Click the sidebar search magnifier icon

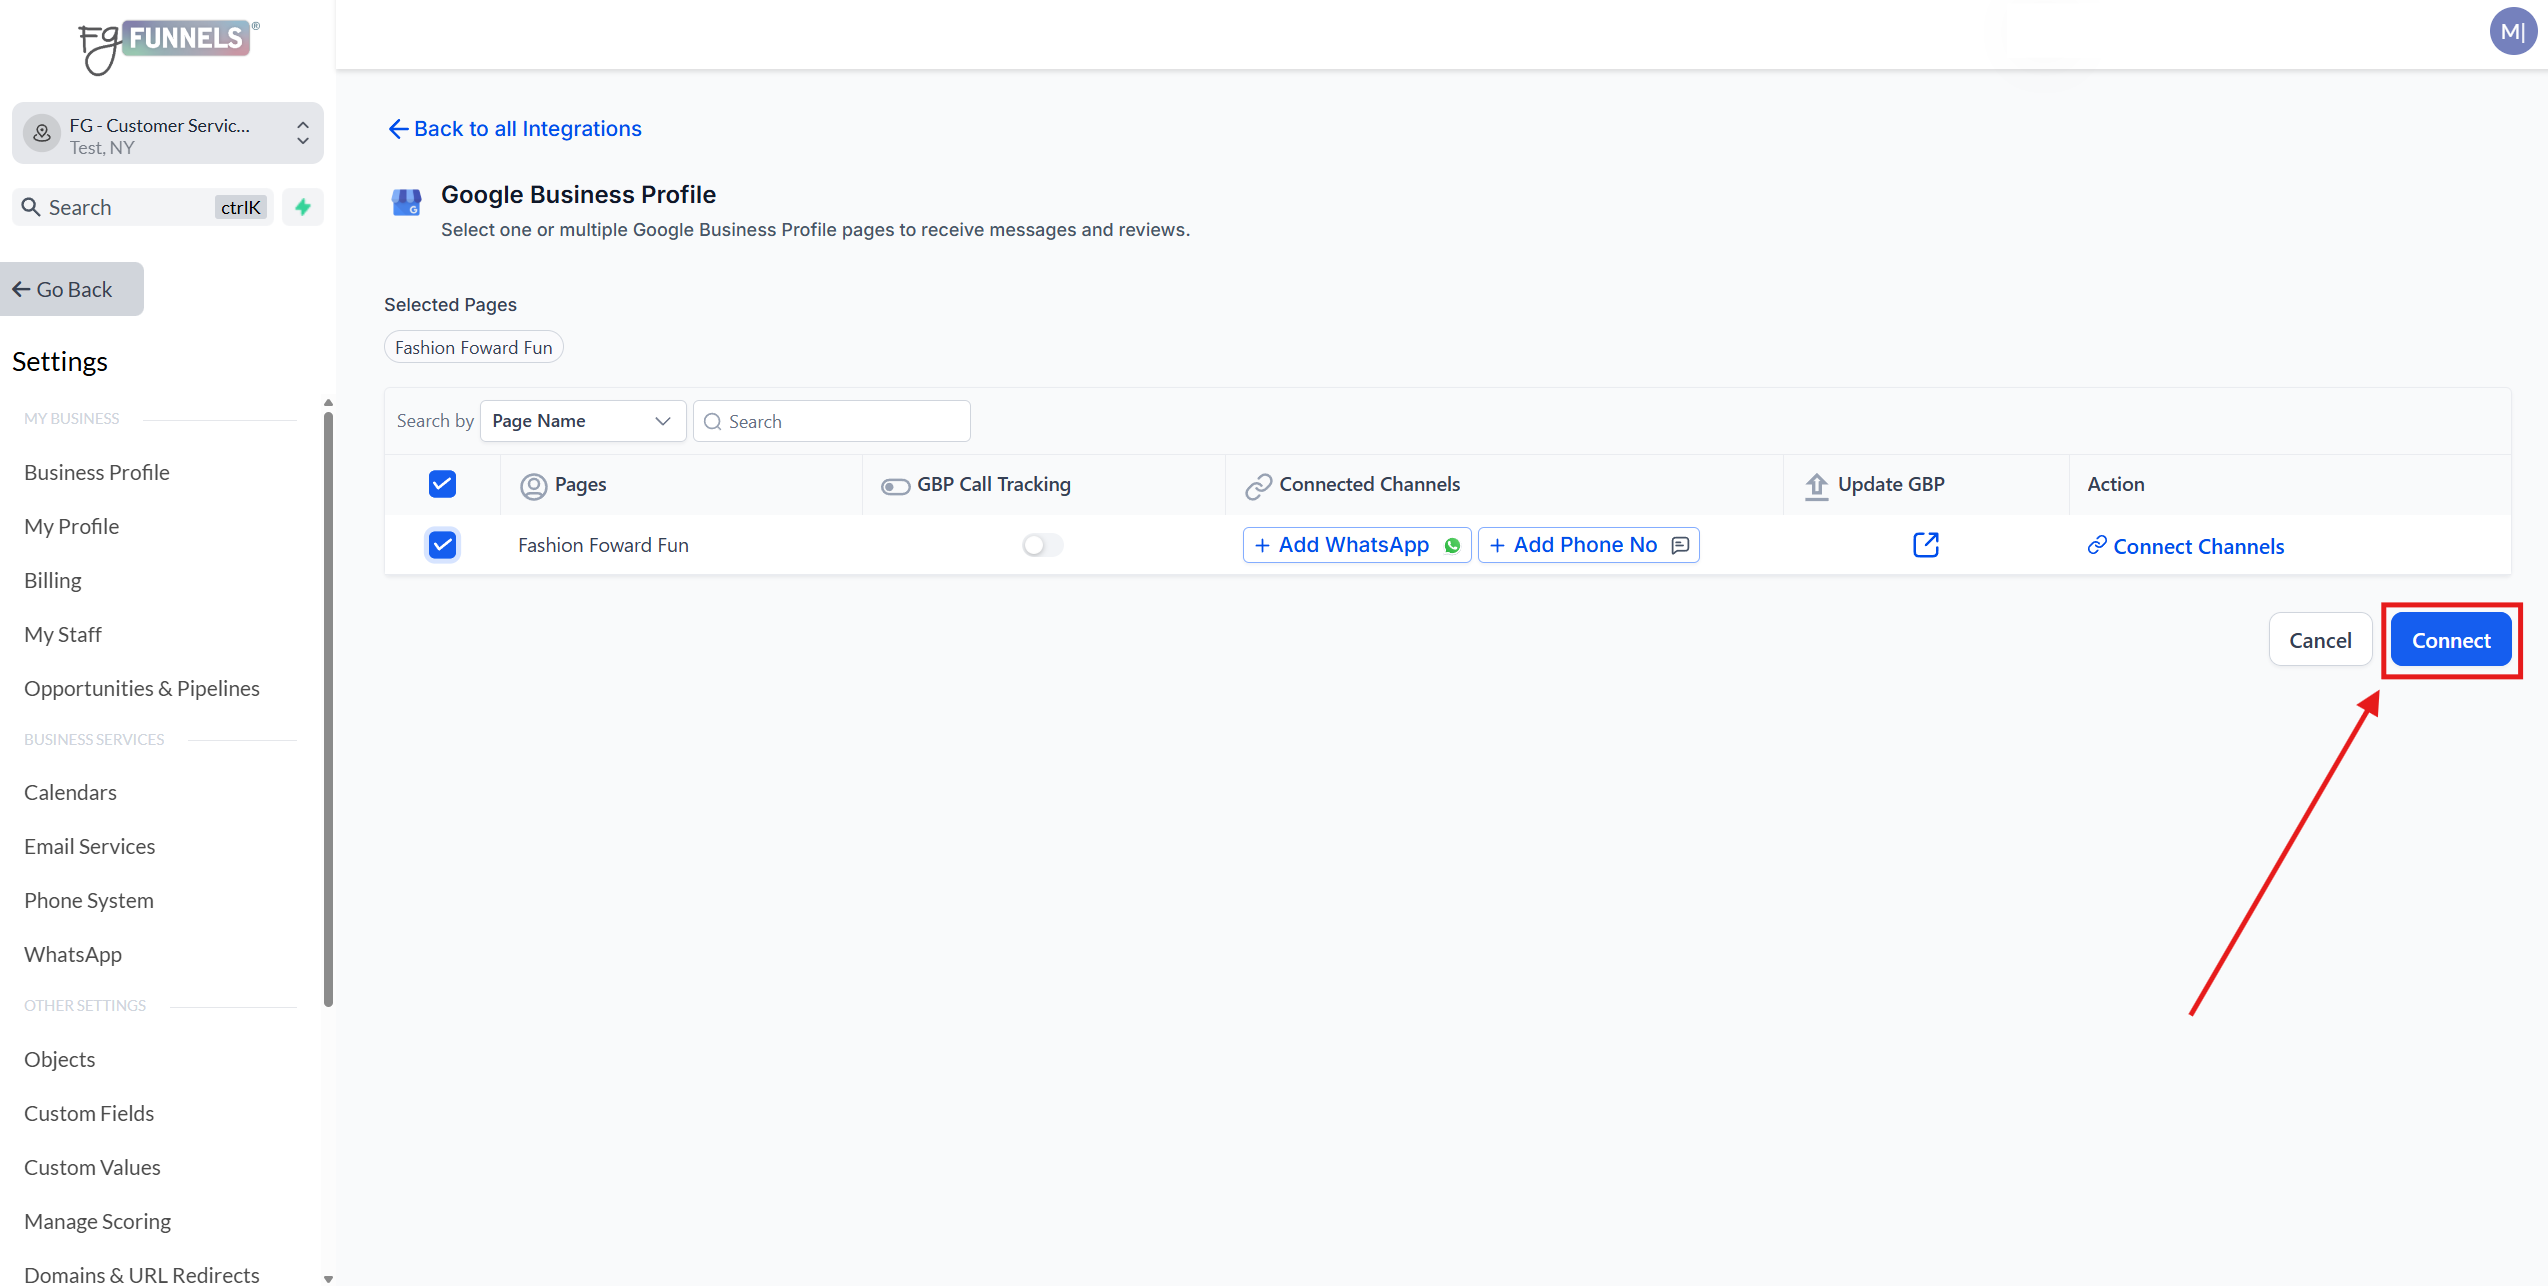tap(31, 207)
